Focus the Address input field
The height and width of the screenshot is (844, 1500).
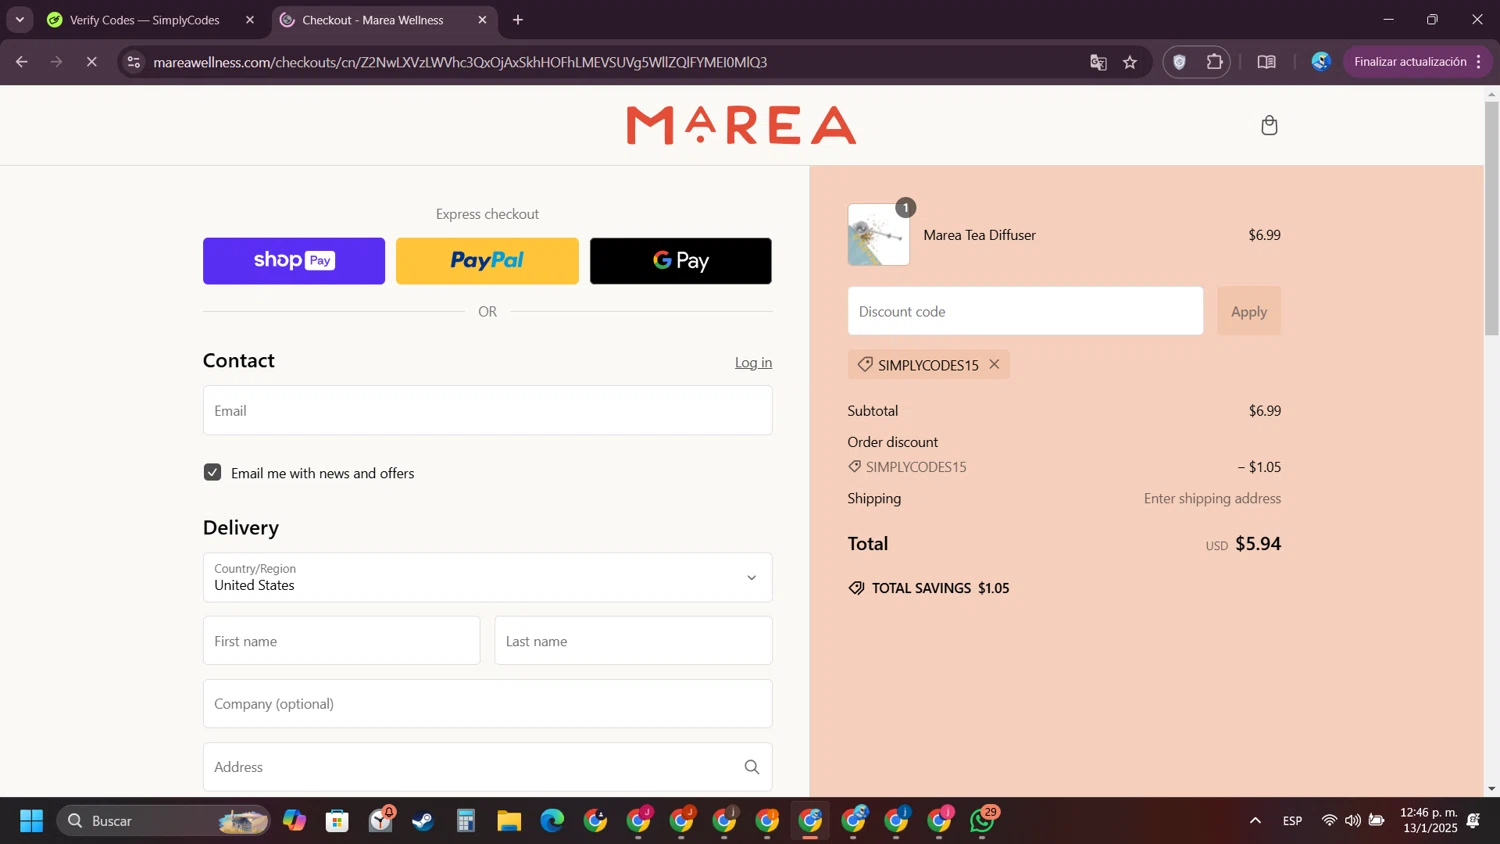coord(488,767)
